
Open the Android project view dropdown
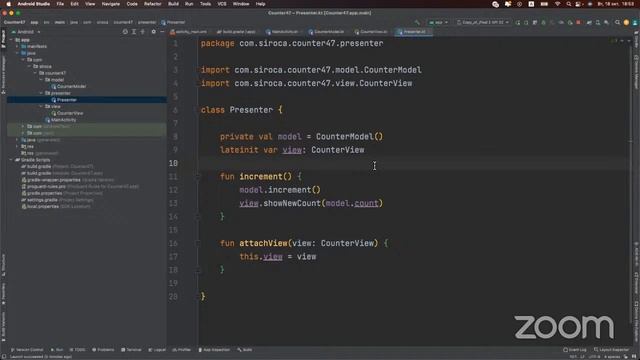click(26, 32)
